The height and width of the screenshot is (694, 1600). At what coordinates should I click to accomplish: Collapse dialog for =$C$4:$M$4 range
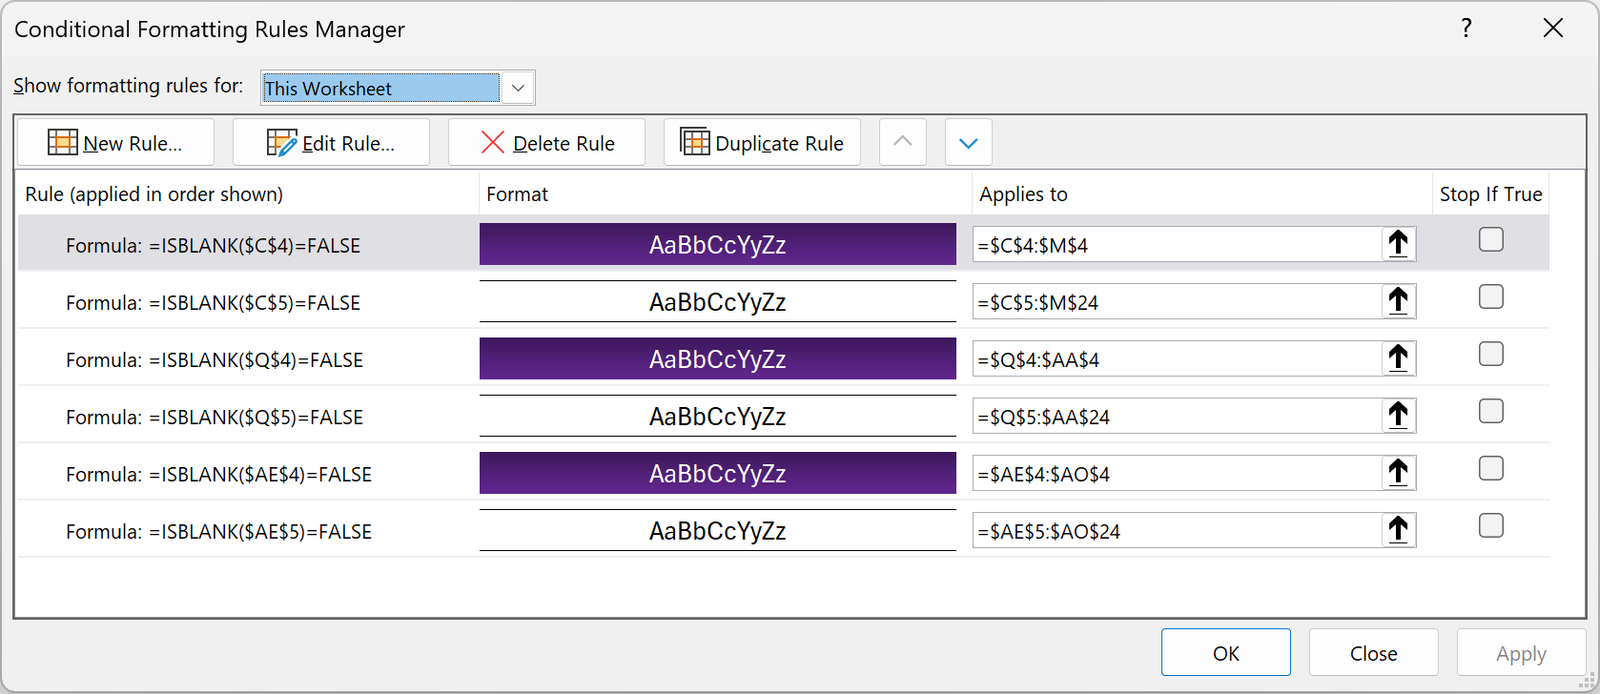[1398, 244]
